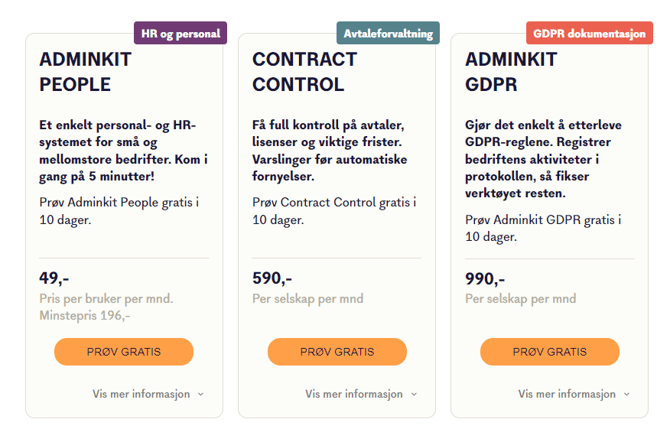670x429 pixels.
Task: Select the Avtaleforvaltning tag
Action: point(388,33)
